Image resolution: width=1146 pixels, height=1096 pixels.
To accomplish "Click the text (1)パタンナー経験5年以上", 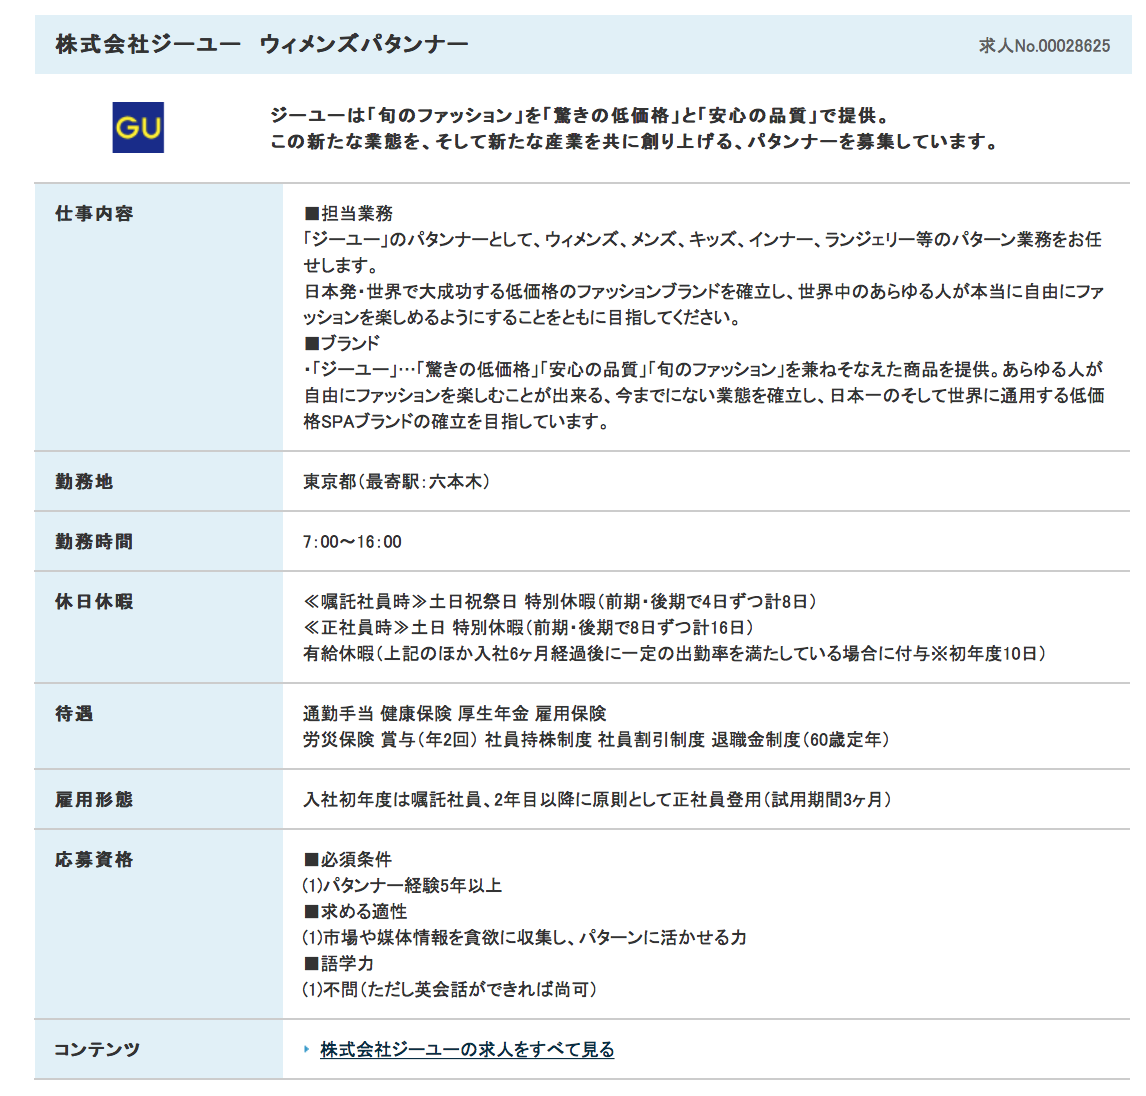I will (402, 886).
